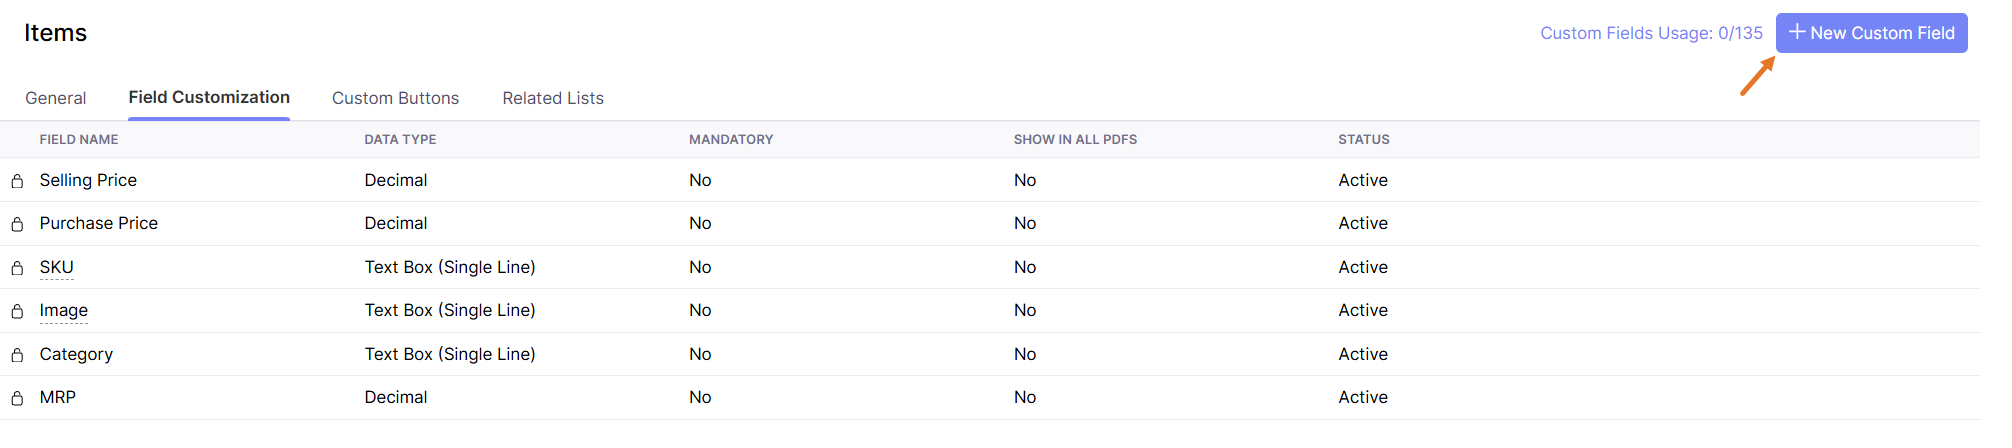Click the Category field name
The image size is (2012, 448).
76,354
